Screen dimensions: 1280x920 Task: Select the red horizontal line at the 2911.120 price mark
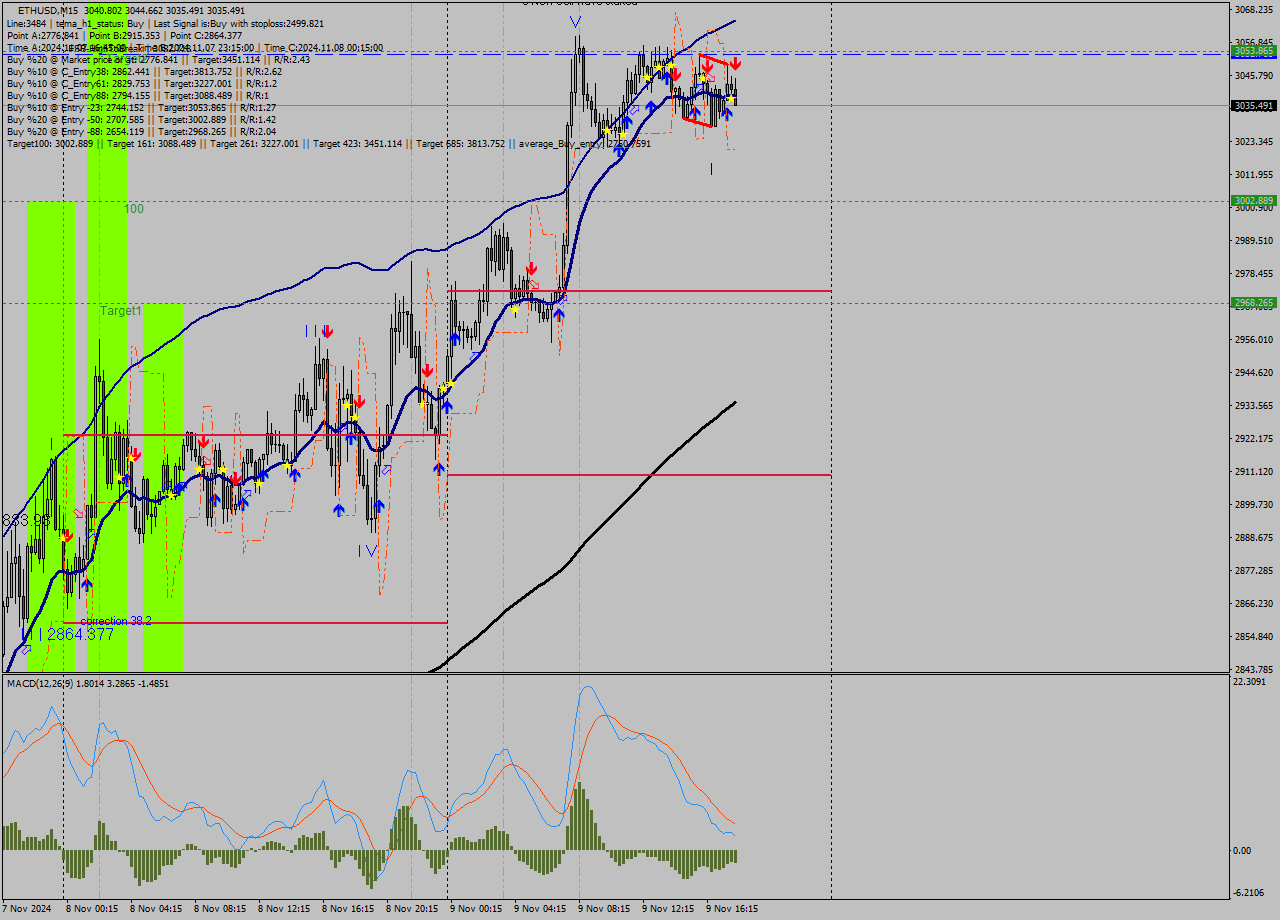(x=640, y=474)
